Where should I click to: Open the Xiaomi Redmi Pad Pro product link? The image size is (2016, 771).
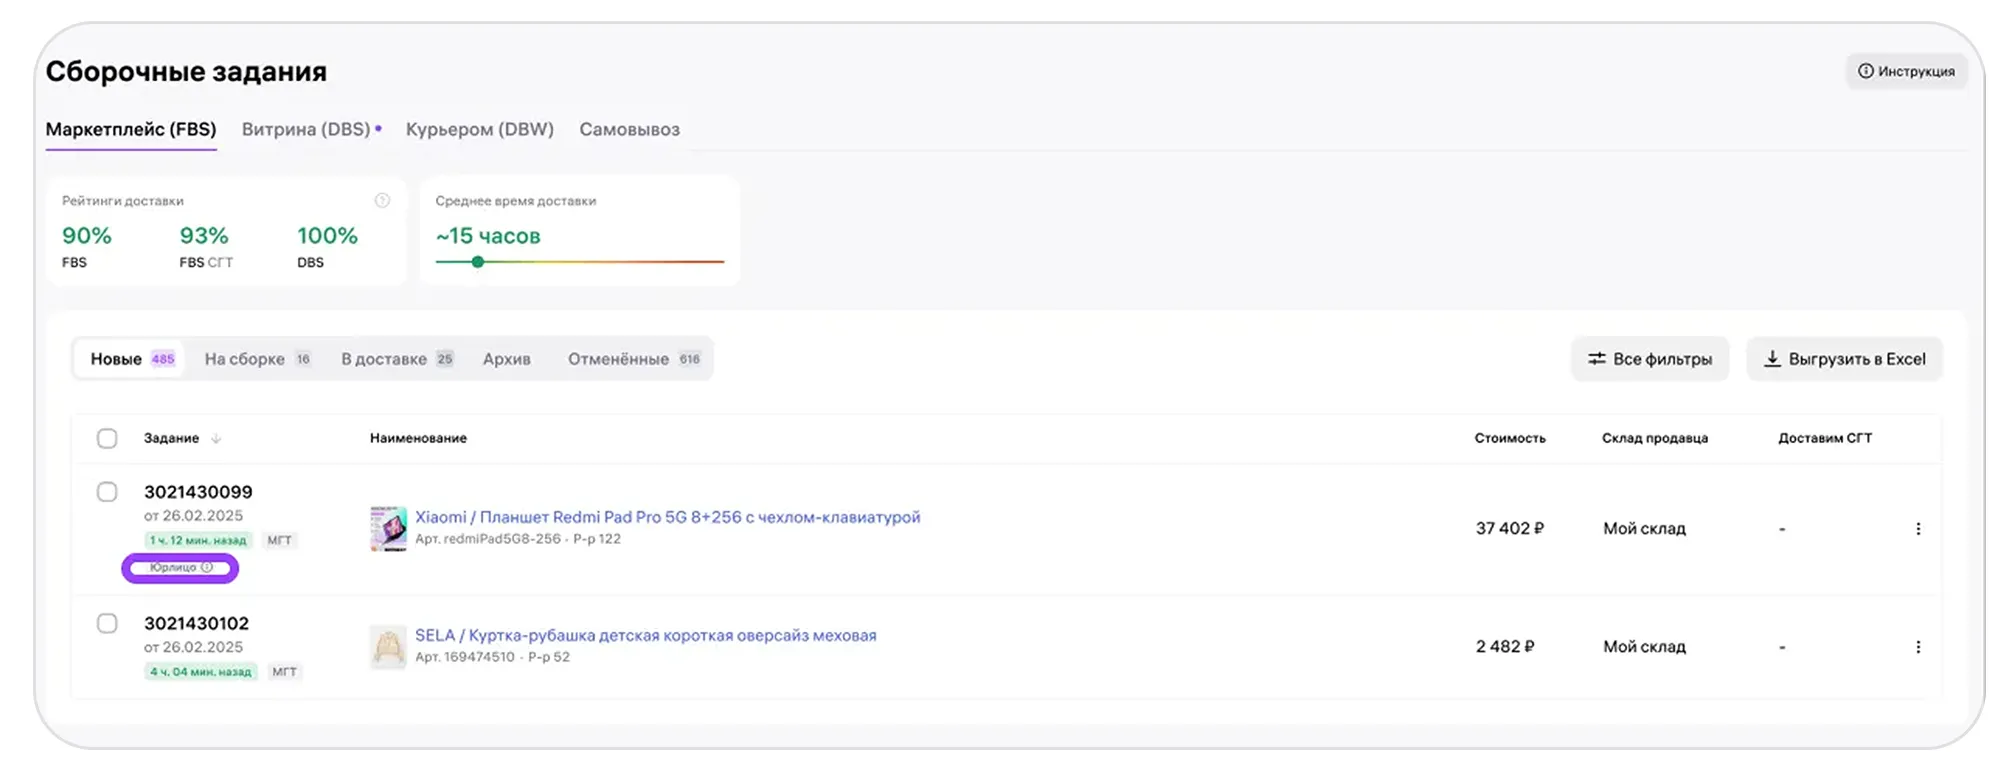coord(667,517)
